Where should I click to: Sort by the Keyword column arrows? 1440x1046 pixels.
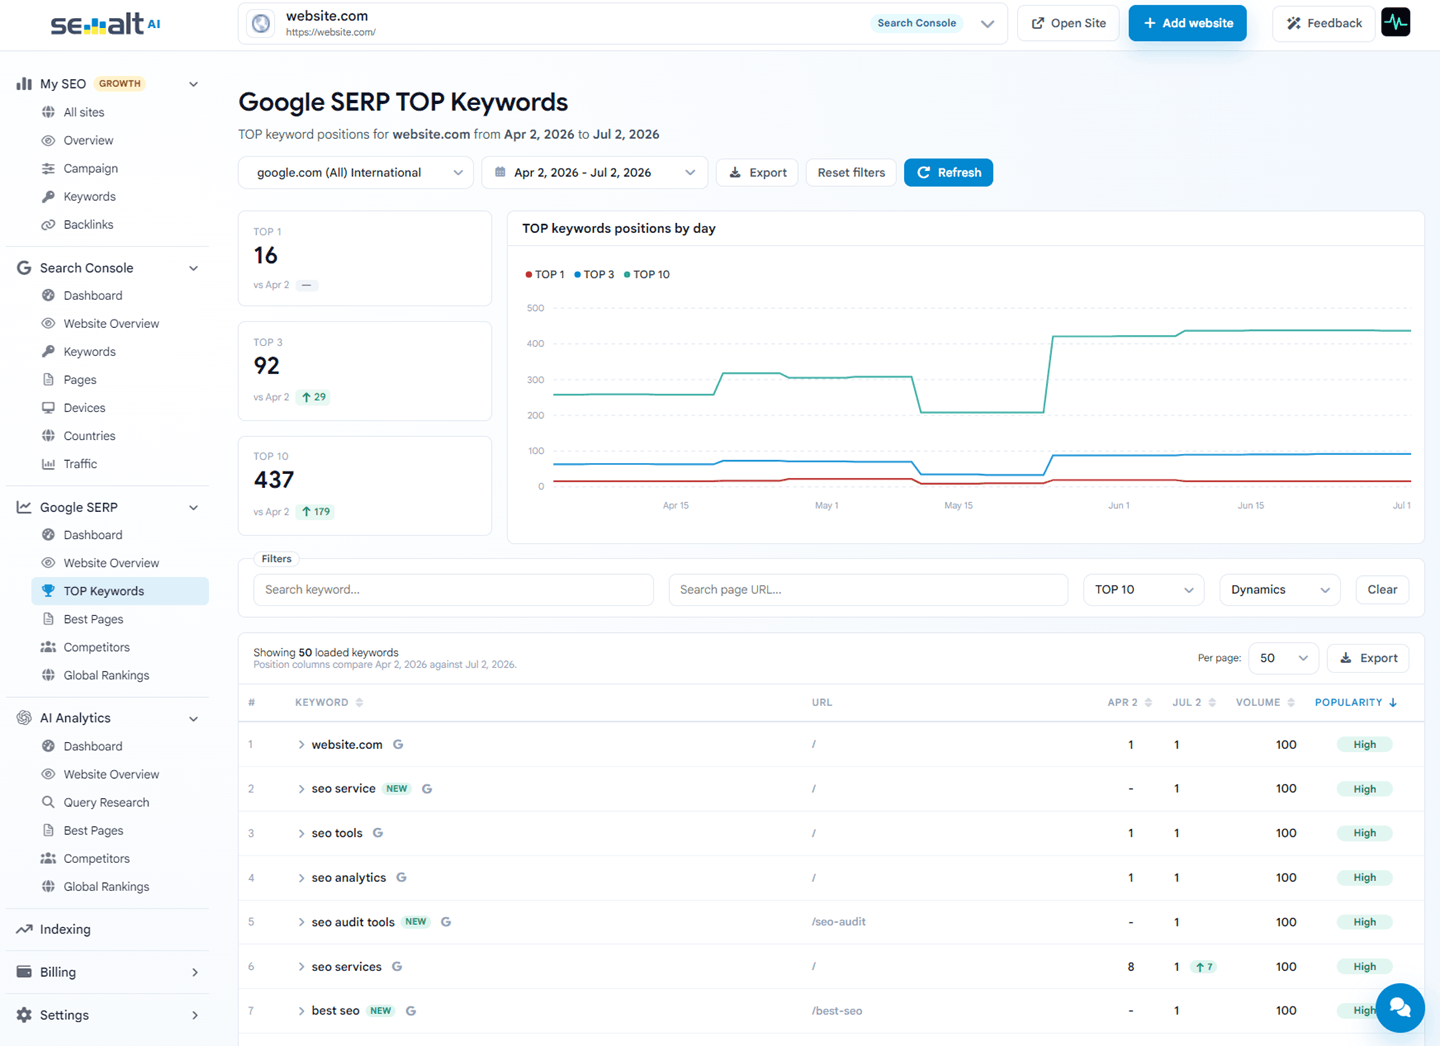pyautogui.click(x=359, y=702)
